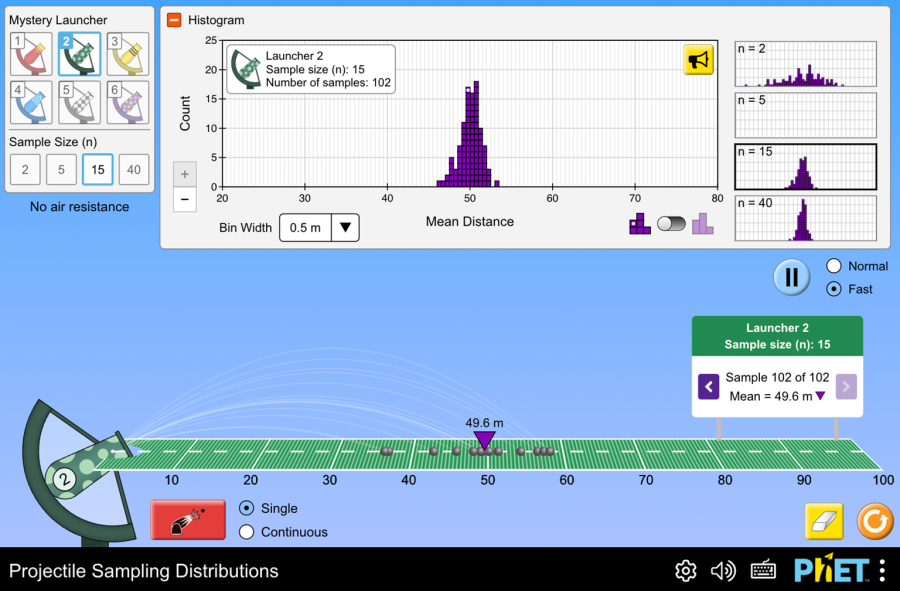Select Continuous launch mode

pos(247,532)
